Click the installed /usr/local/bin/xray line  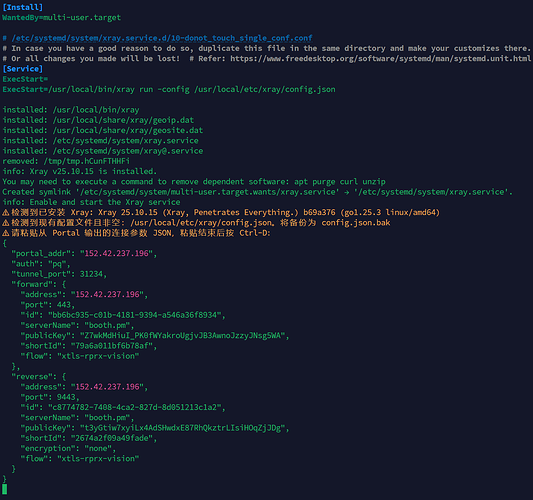point(71,110)
